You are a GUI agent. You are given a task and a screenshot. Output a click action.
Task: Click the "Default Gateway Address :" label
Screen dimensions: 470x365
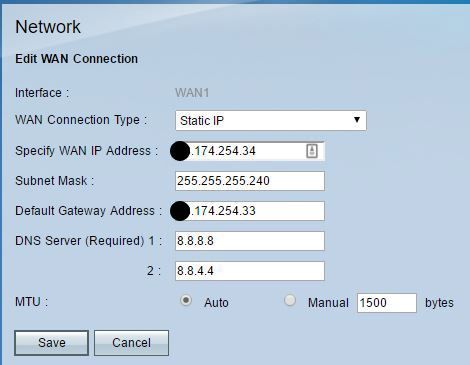tap(88, 211)
